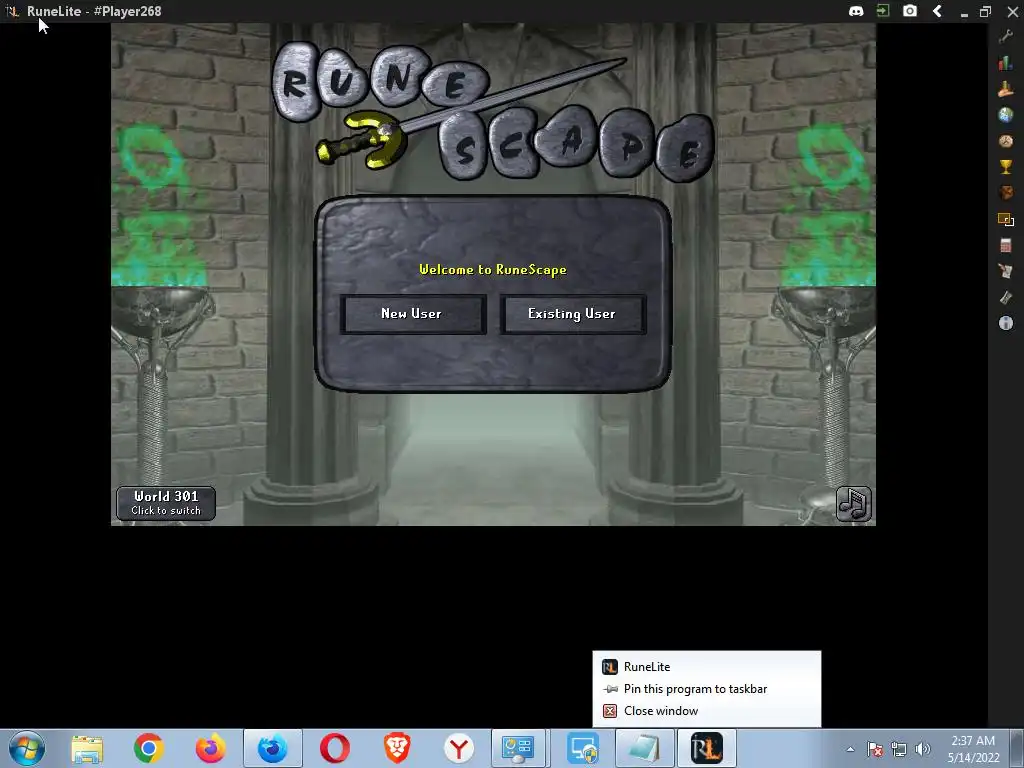The width and height of the screenshot is (1024, 768).
Task: Click the Existing User button
Action: click(x=573, y=314)
